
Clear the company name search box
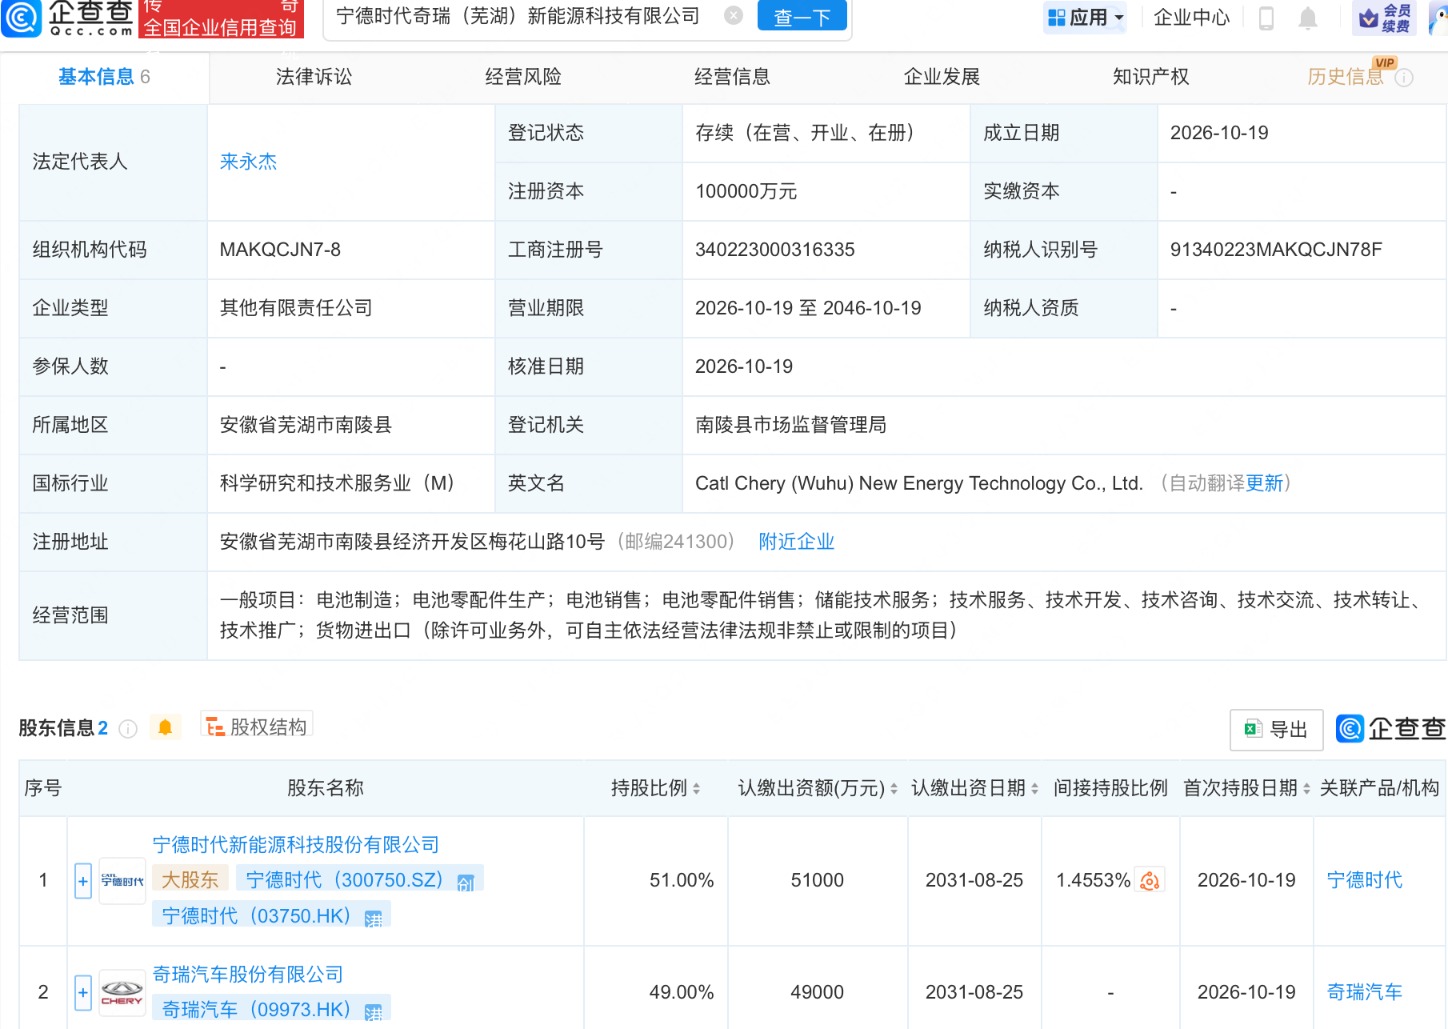click(x=733, y=16)
